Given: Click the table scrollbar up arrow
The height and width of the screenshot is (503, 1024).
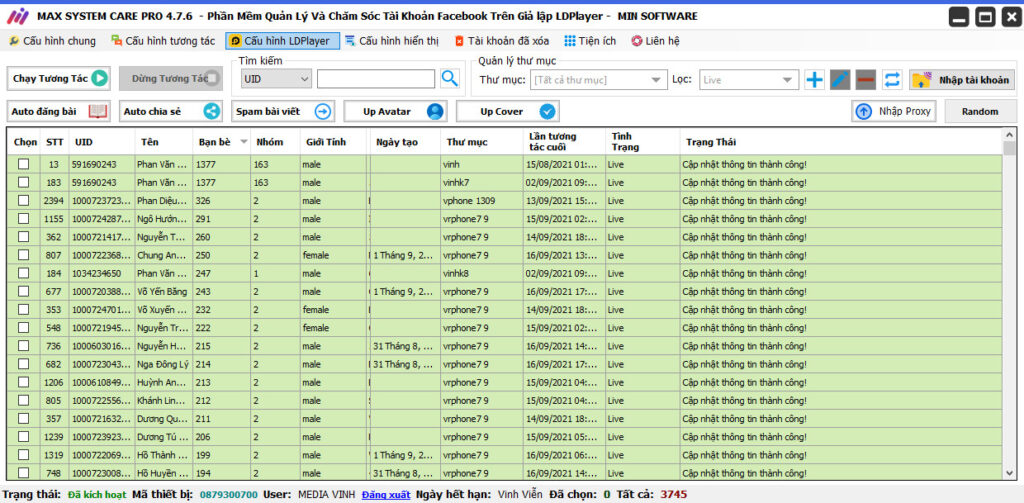Looking at the screenshot, I should (x=1010, y=135).
